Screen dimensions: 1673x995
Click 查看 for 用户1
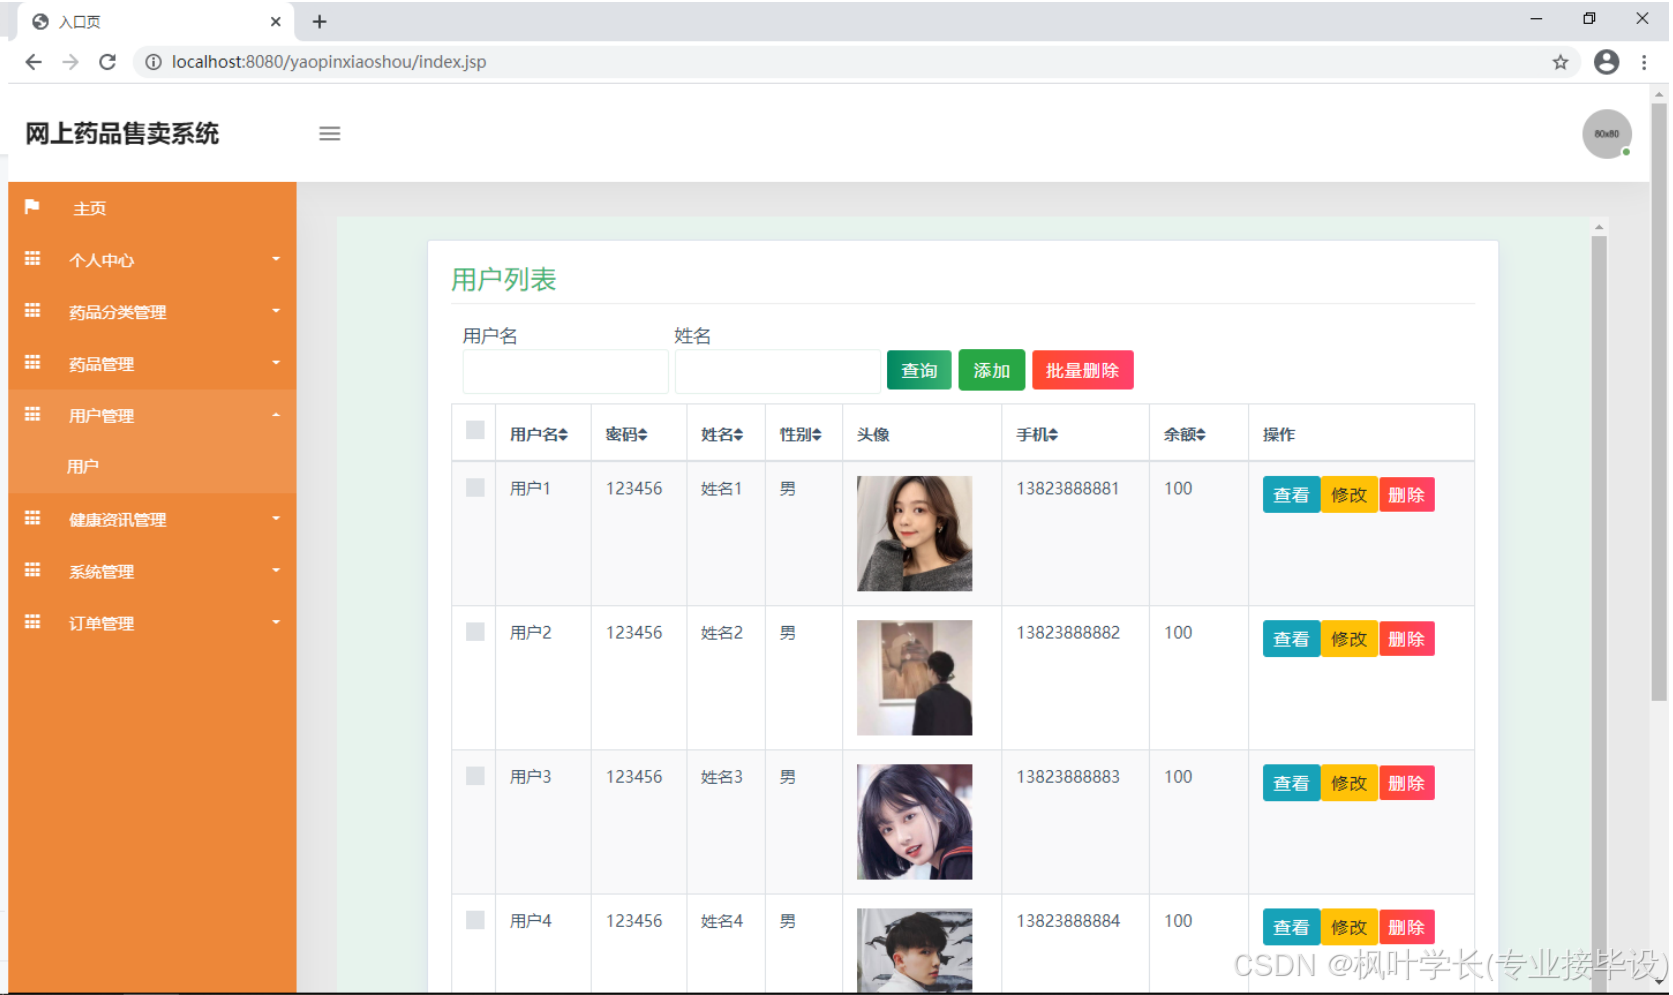1291,495
